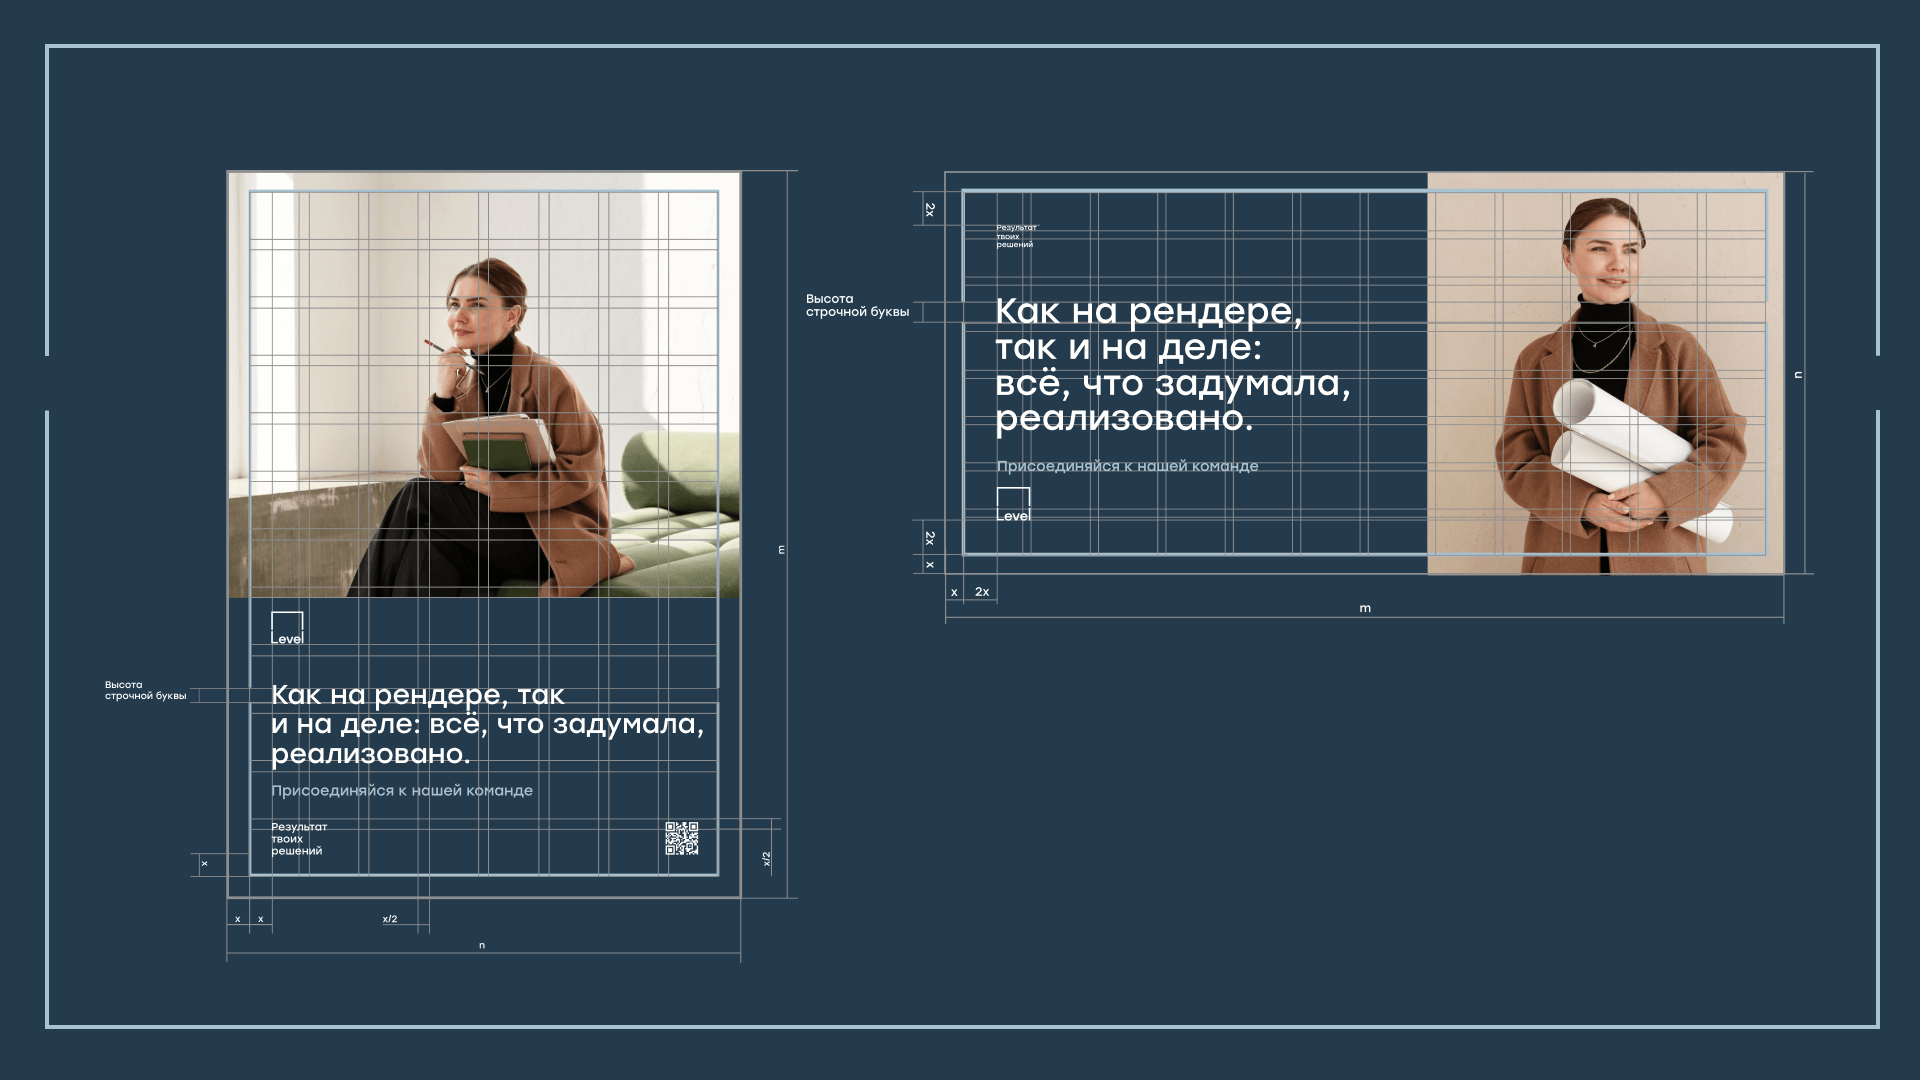Click the '2x' label at the banner's top left
Image resolution: width=1920 pixels, height=1080 pixels.
tap(930, 210)
